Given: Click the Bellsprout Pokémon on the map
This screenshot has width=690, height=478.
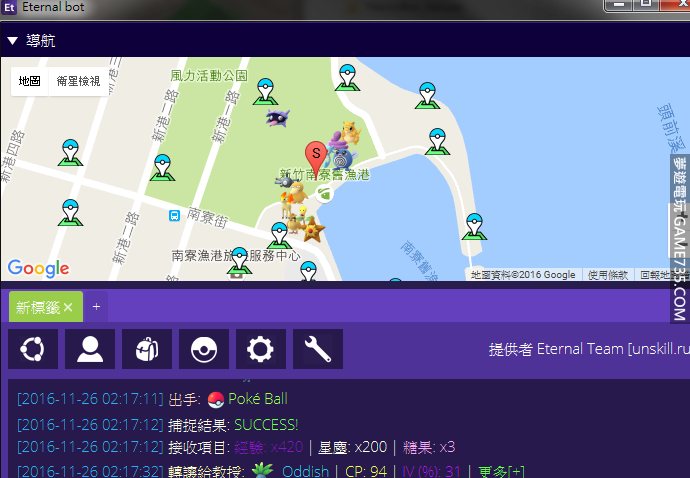Looking at the screenshot, I should pos(302,213).
